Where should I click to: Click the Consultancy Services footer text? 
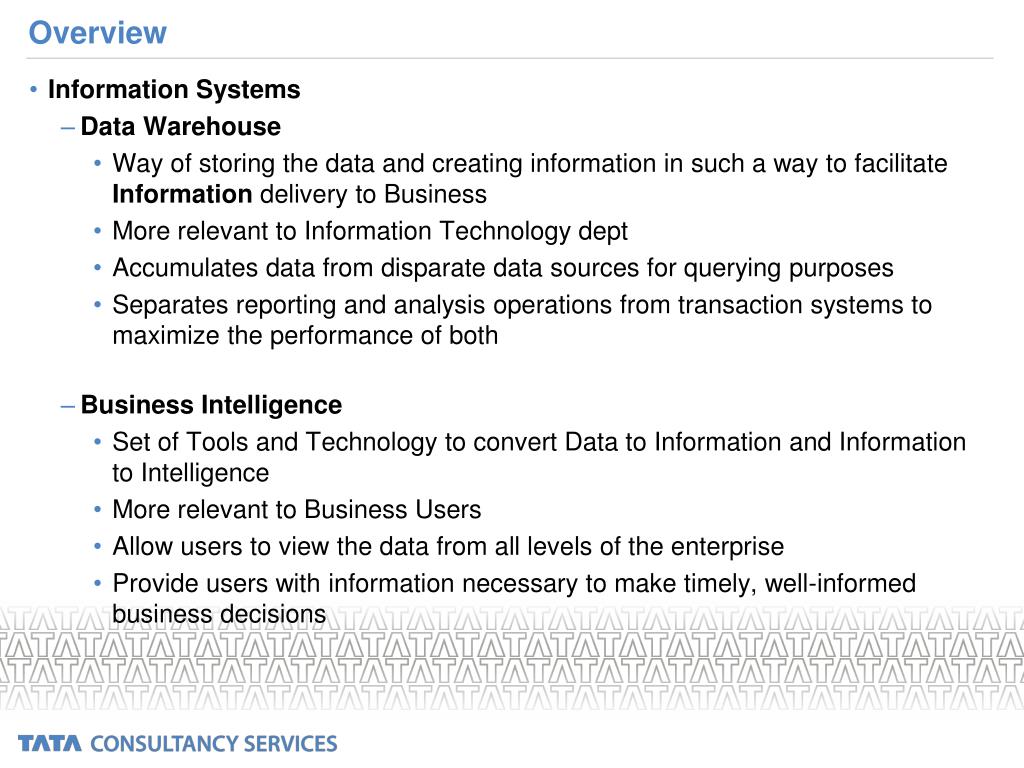click(214, 744)
